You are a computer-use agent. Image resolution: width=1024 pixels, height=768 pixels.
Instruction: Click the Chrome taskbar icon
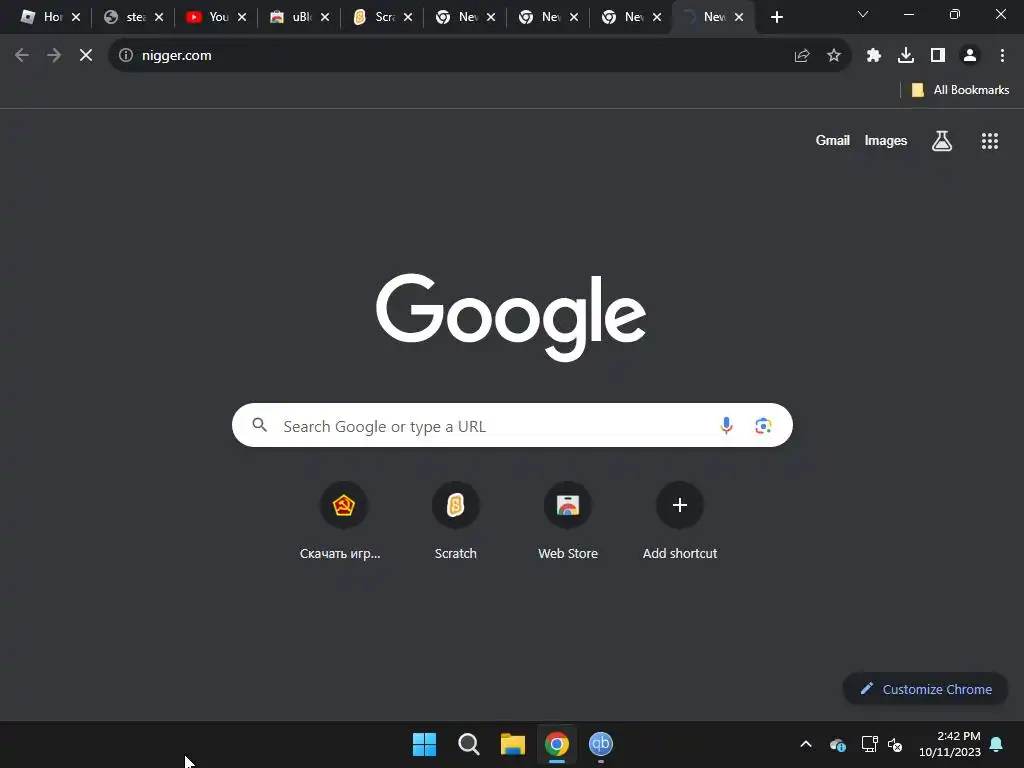click(x=557, y=744)
